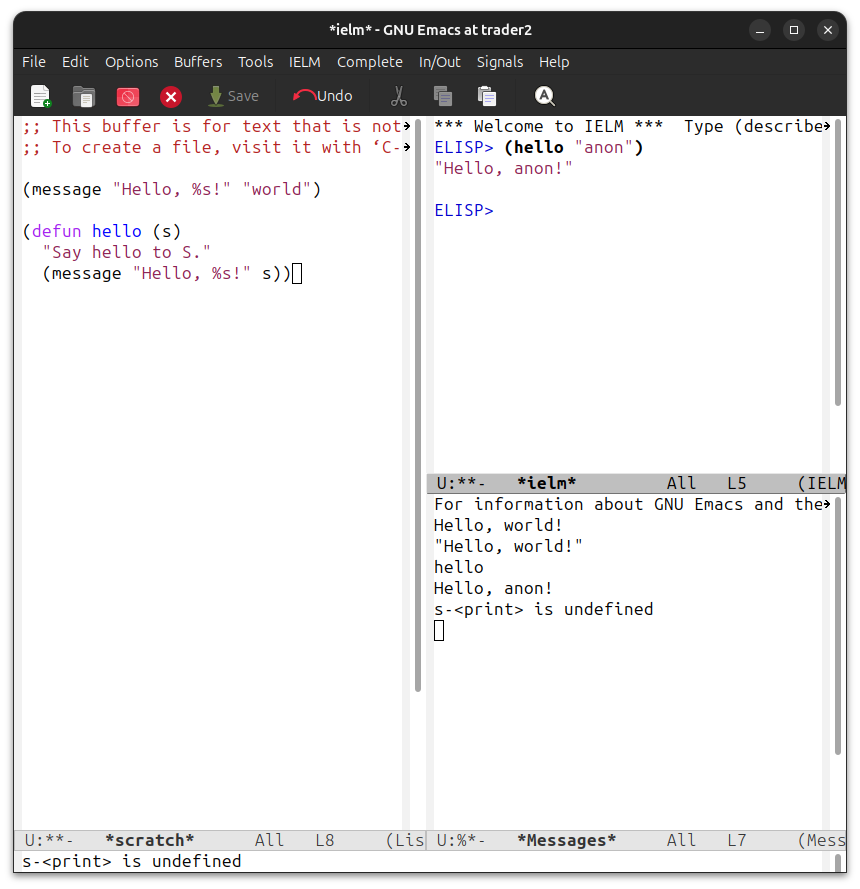The image size is (860, 889).
Task: Click the Search magnifier icon
Action: (544, 96)
